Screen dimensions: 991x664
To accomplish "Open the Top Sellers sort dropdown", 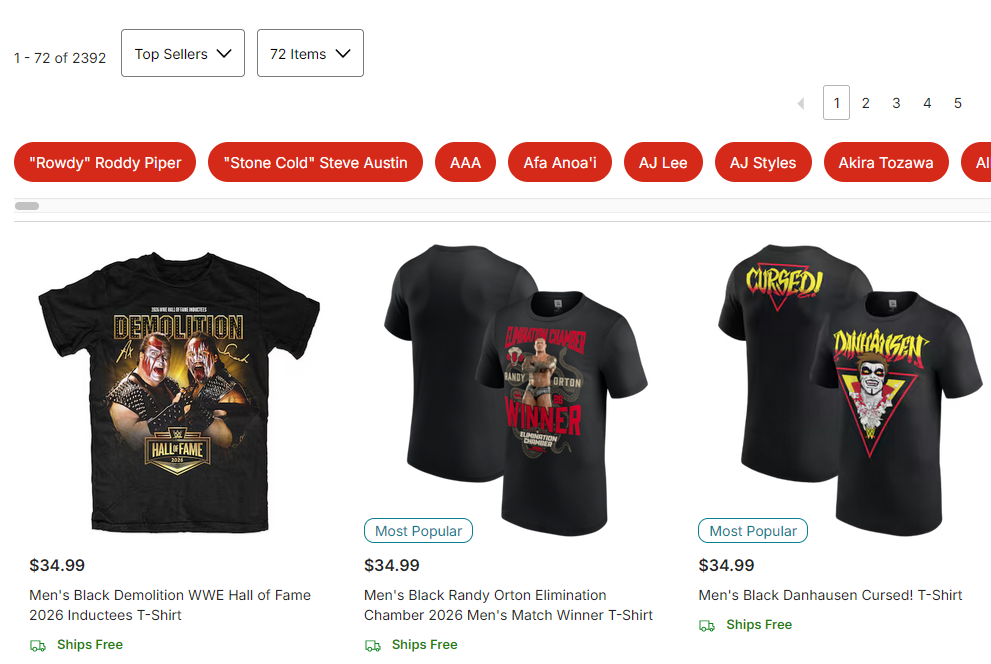I will [x=183, y=53].
